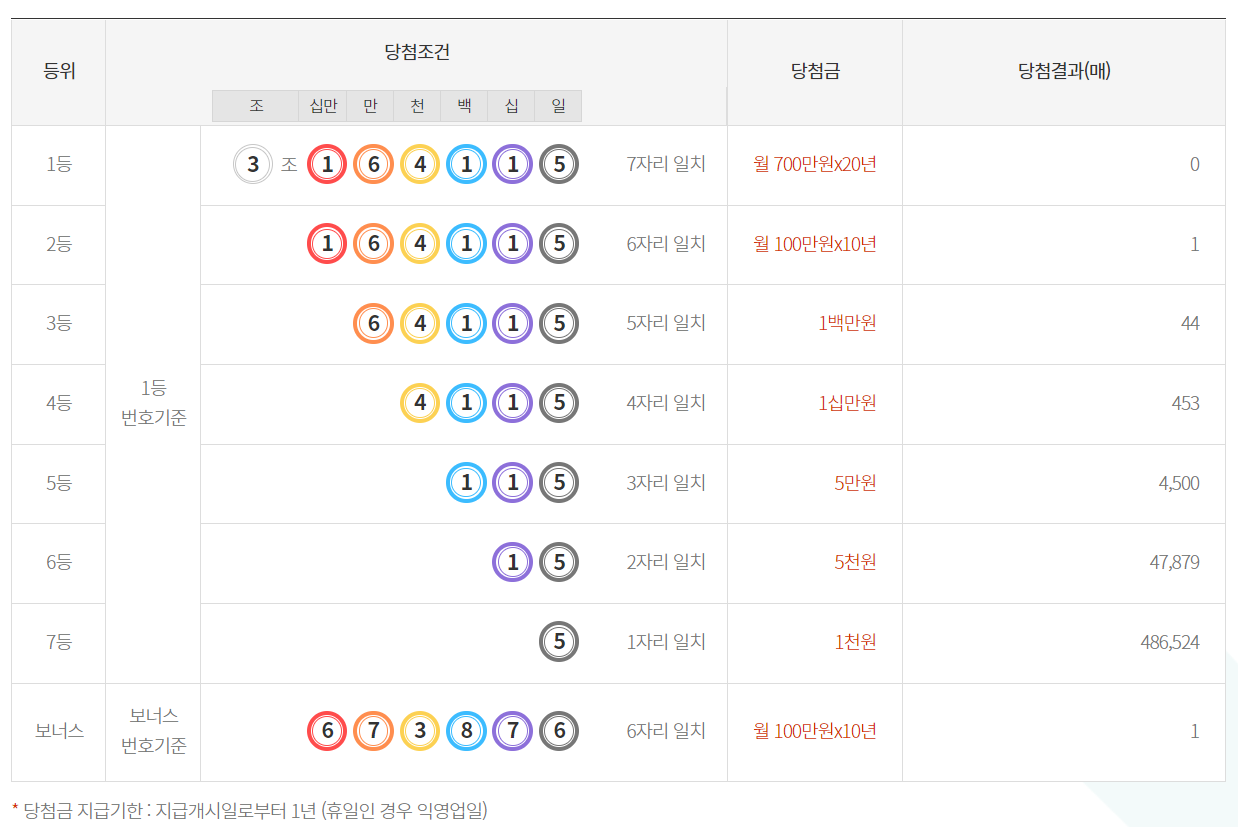Click the gray ball 5 in the 7등 row
This screenshot has height=827, width=1238.
(559, 641)
